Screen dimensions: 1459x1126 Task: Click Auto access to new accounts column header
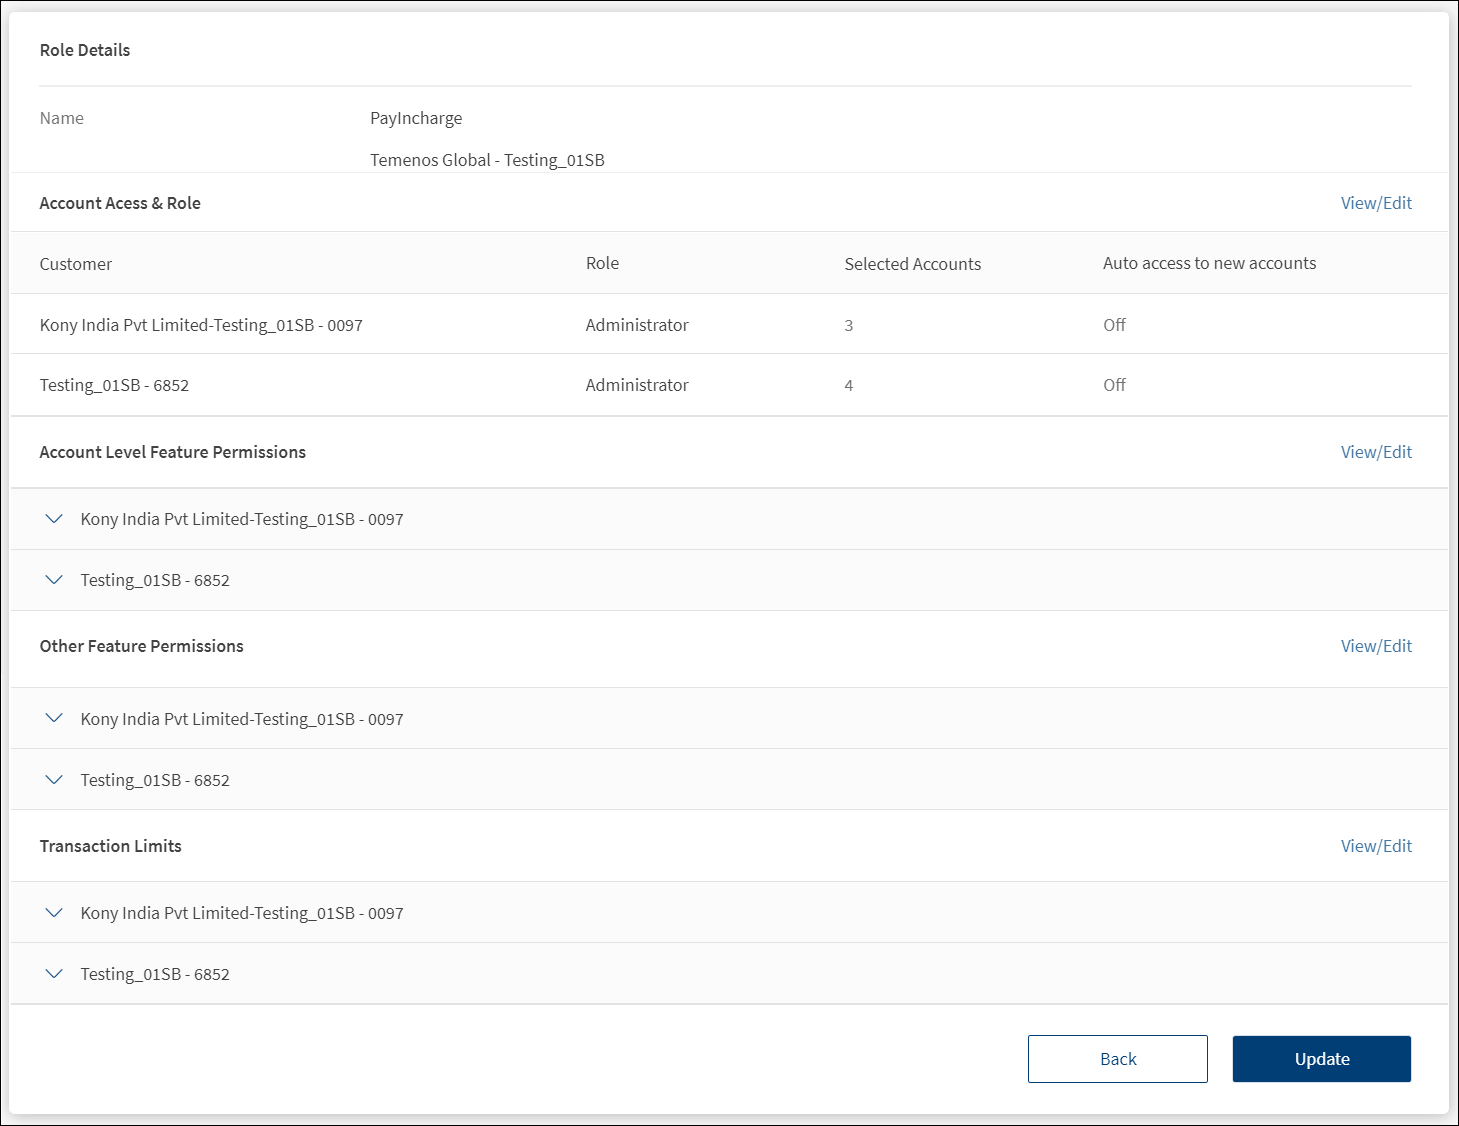point(1209,263)
